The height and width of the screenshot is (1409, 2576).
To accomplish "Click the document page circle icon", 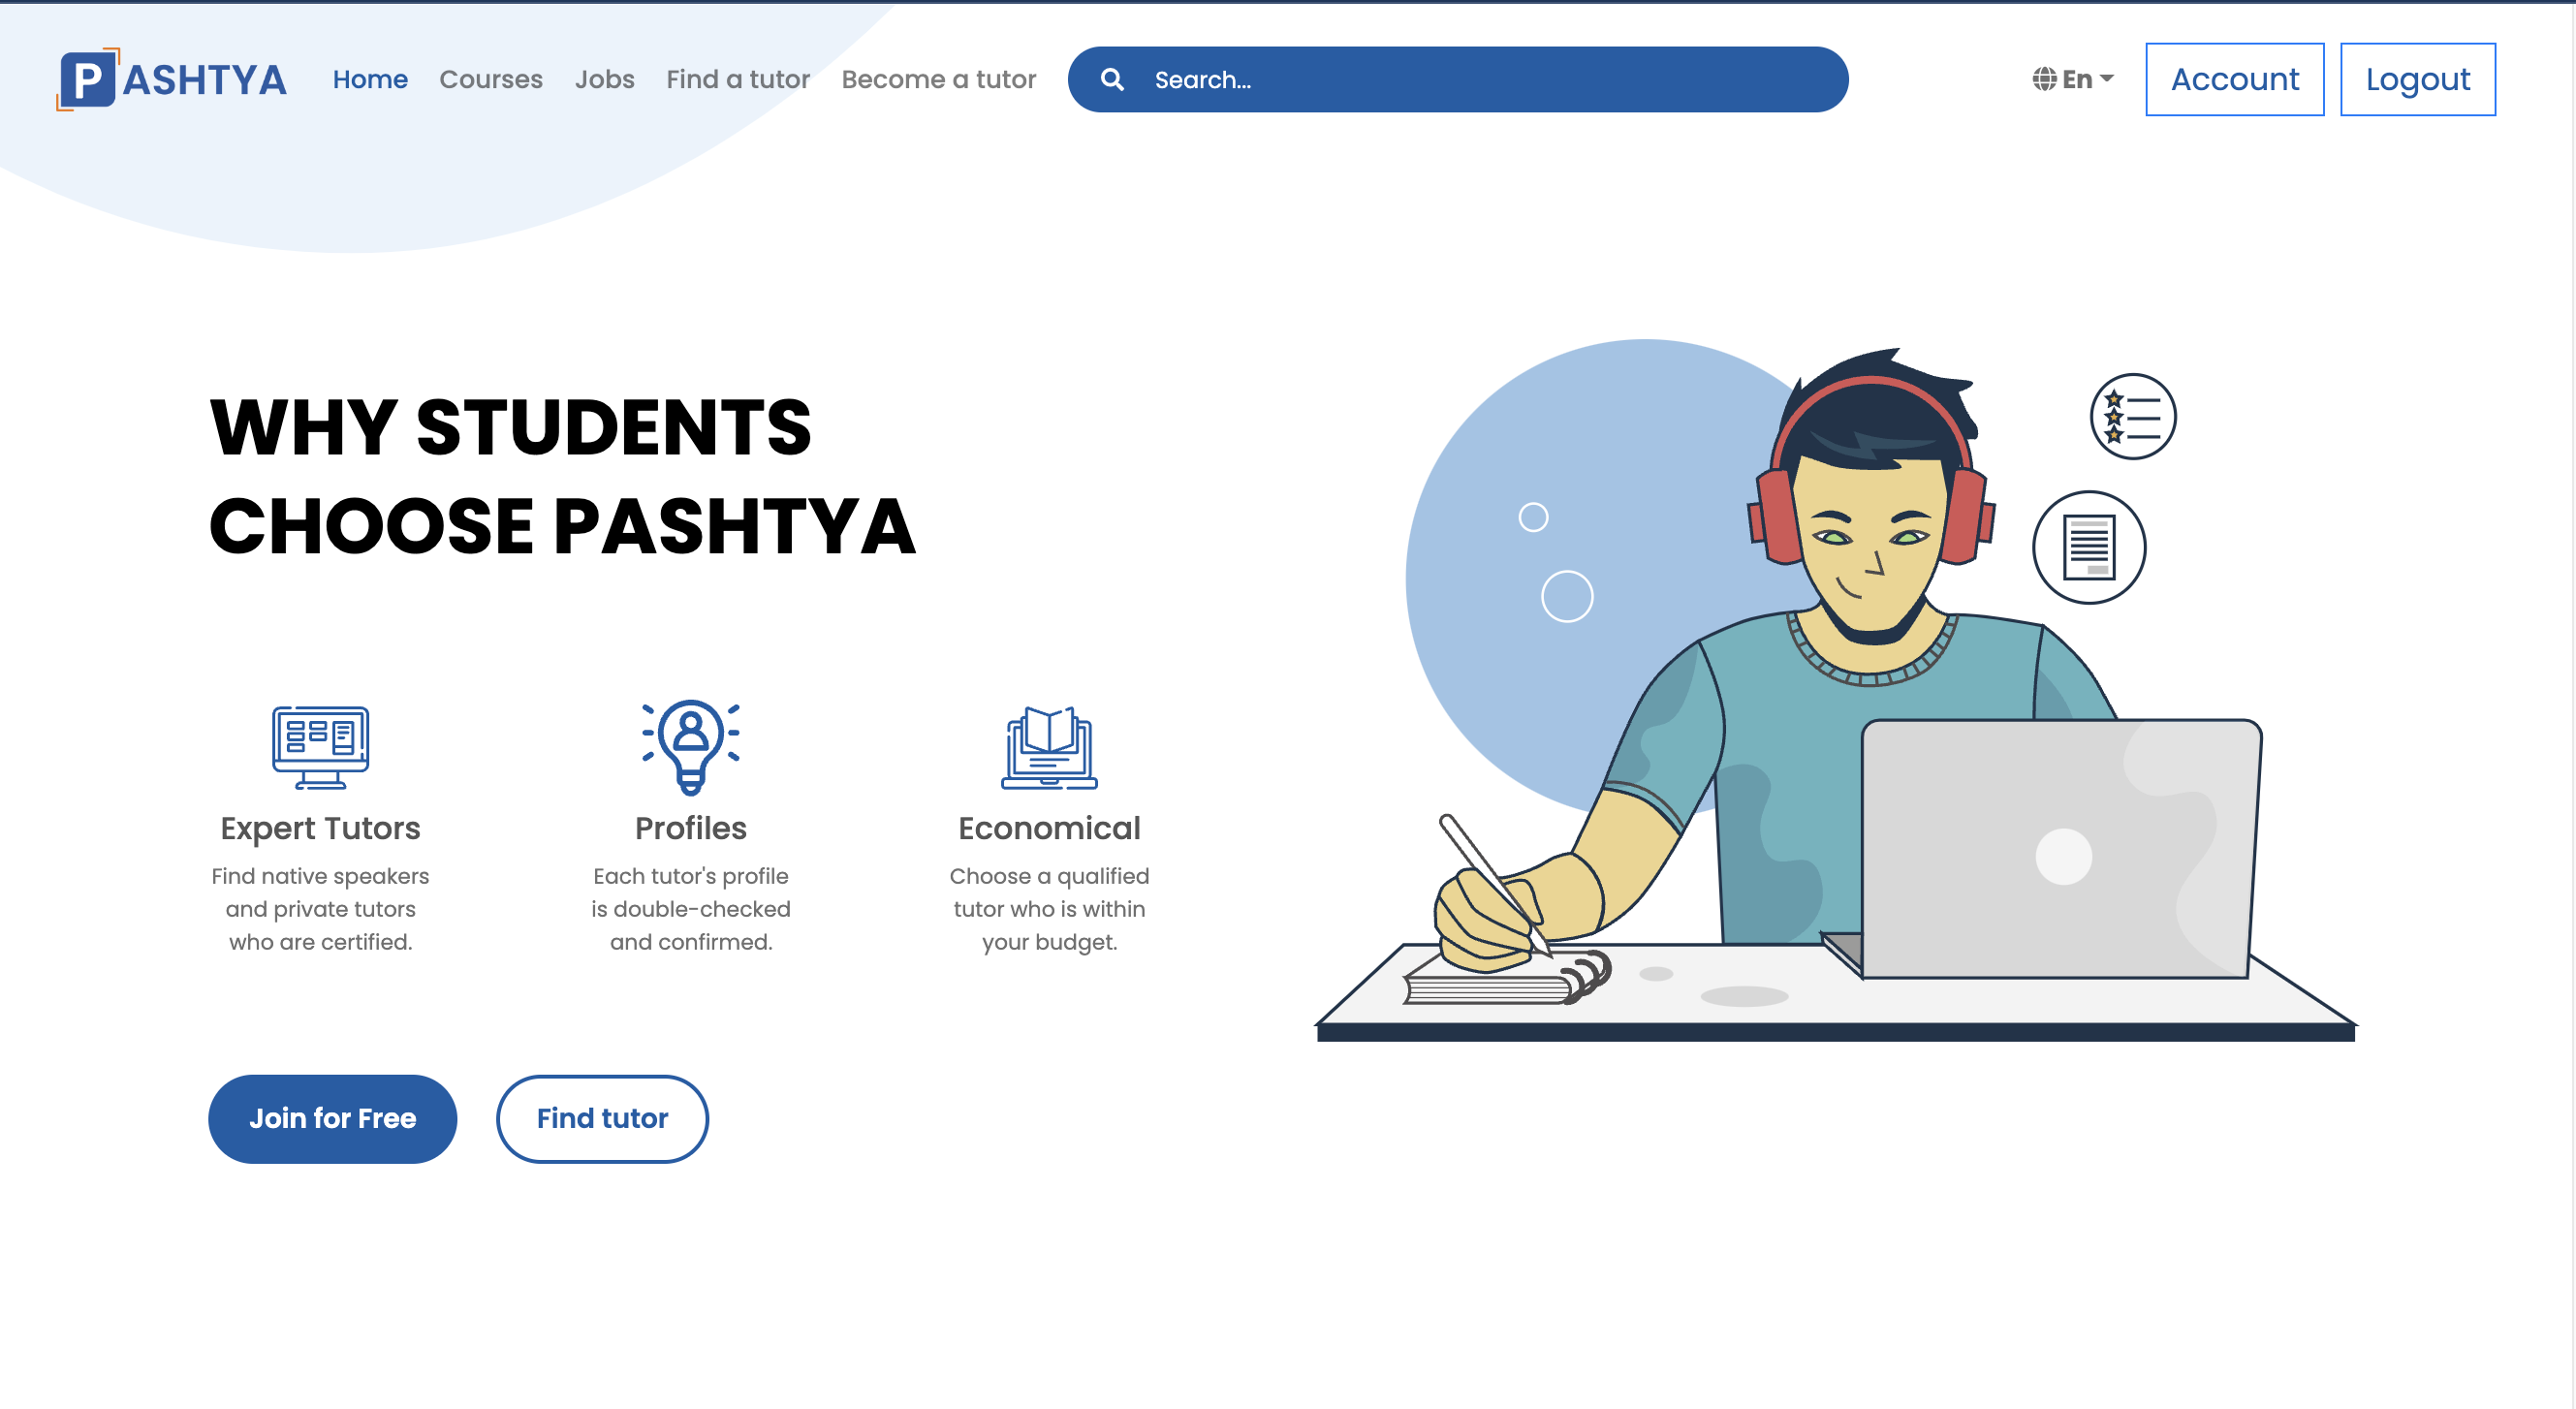I will 2089,547.
